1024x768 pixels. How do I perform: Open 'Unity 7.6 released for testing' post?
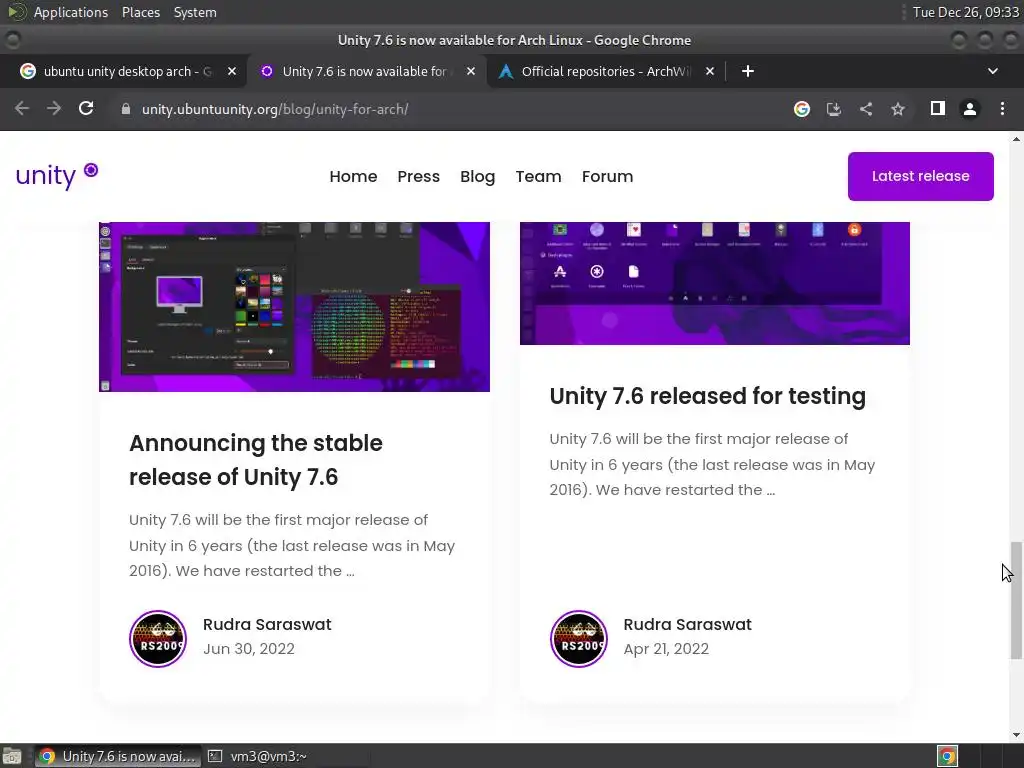click(x=707, y=396)
